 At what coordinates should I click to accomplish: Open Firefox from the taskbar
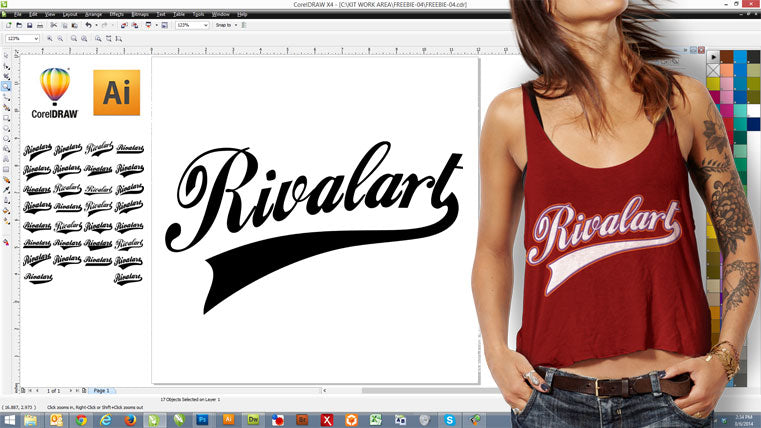tap(130, 420)
